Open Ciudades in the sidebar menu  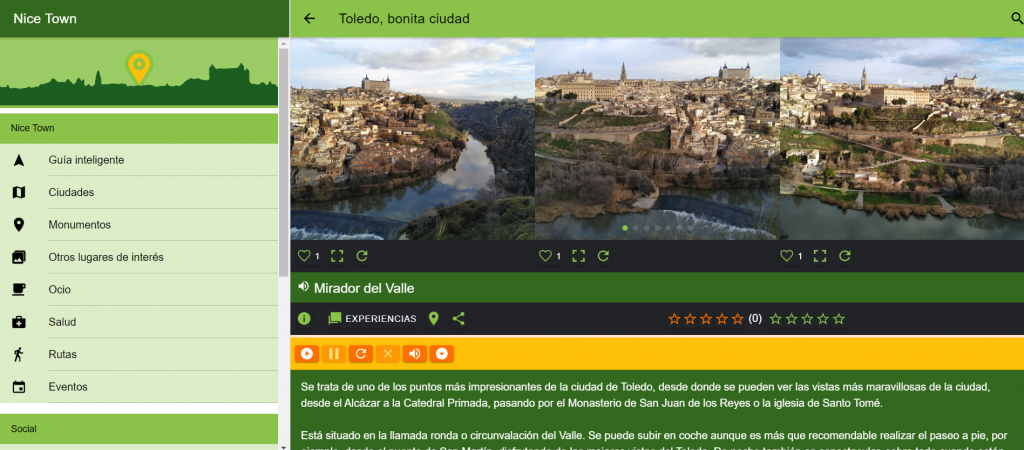[71, 192]
